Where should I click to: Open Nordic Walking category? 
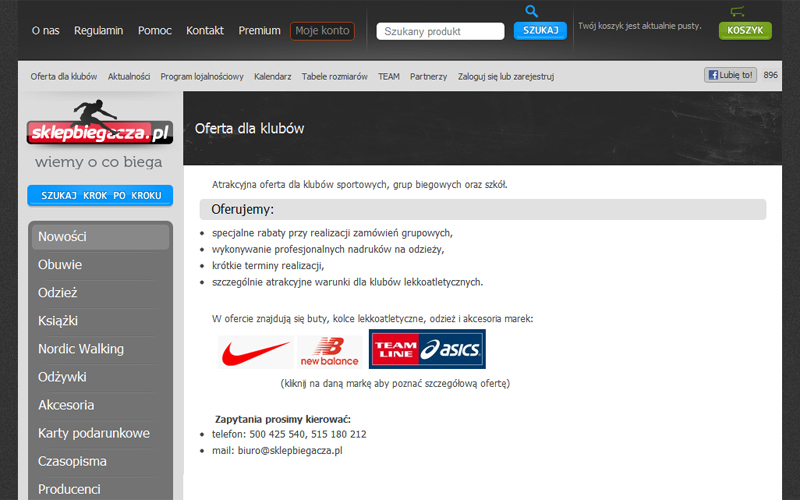pyautogui.click(x=81, y=349)
